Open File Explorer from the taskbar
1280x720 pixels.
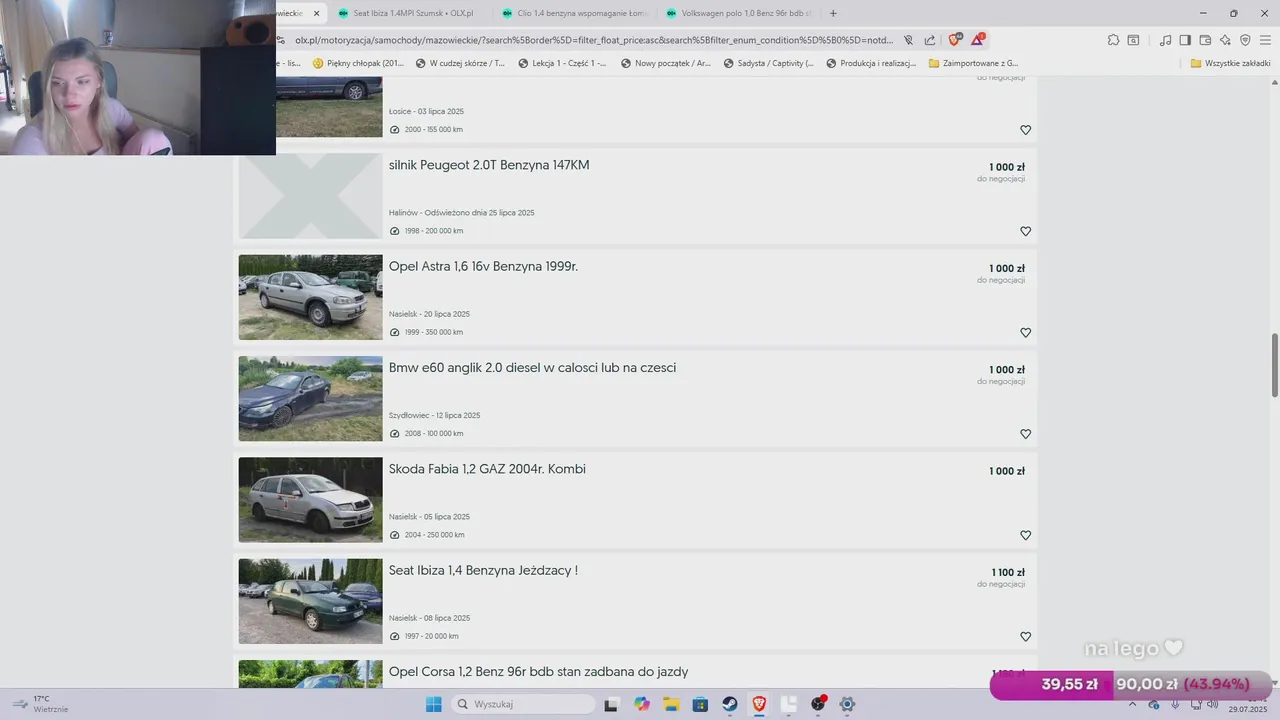tap(671, 704)
